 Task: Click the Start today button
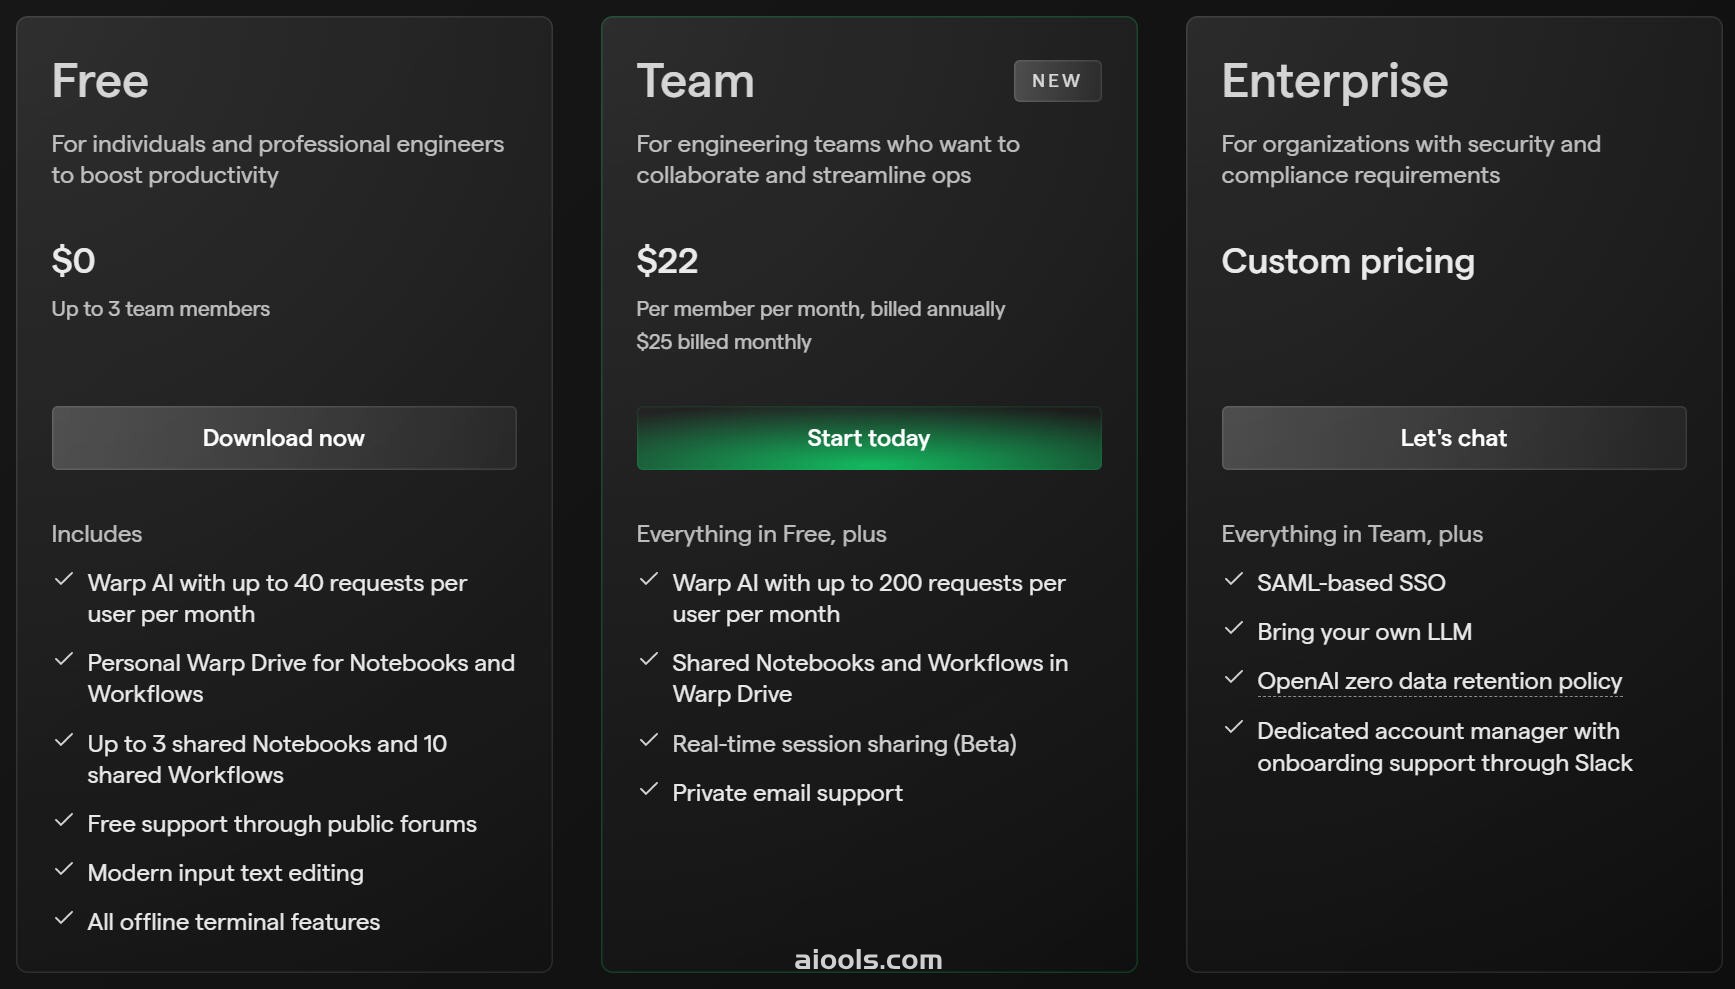point(869,438)
